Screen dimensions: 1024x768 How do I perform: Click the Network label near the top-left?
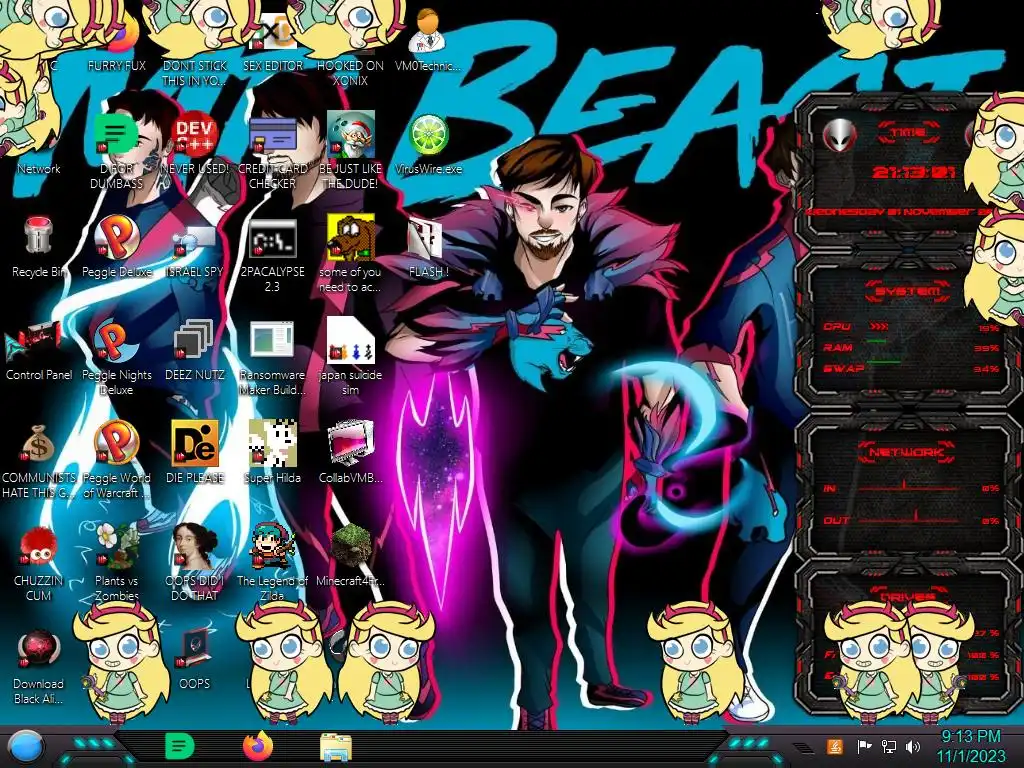[39, 168]
